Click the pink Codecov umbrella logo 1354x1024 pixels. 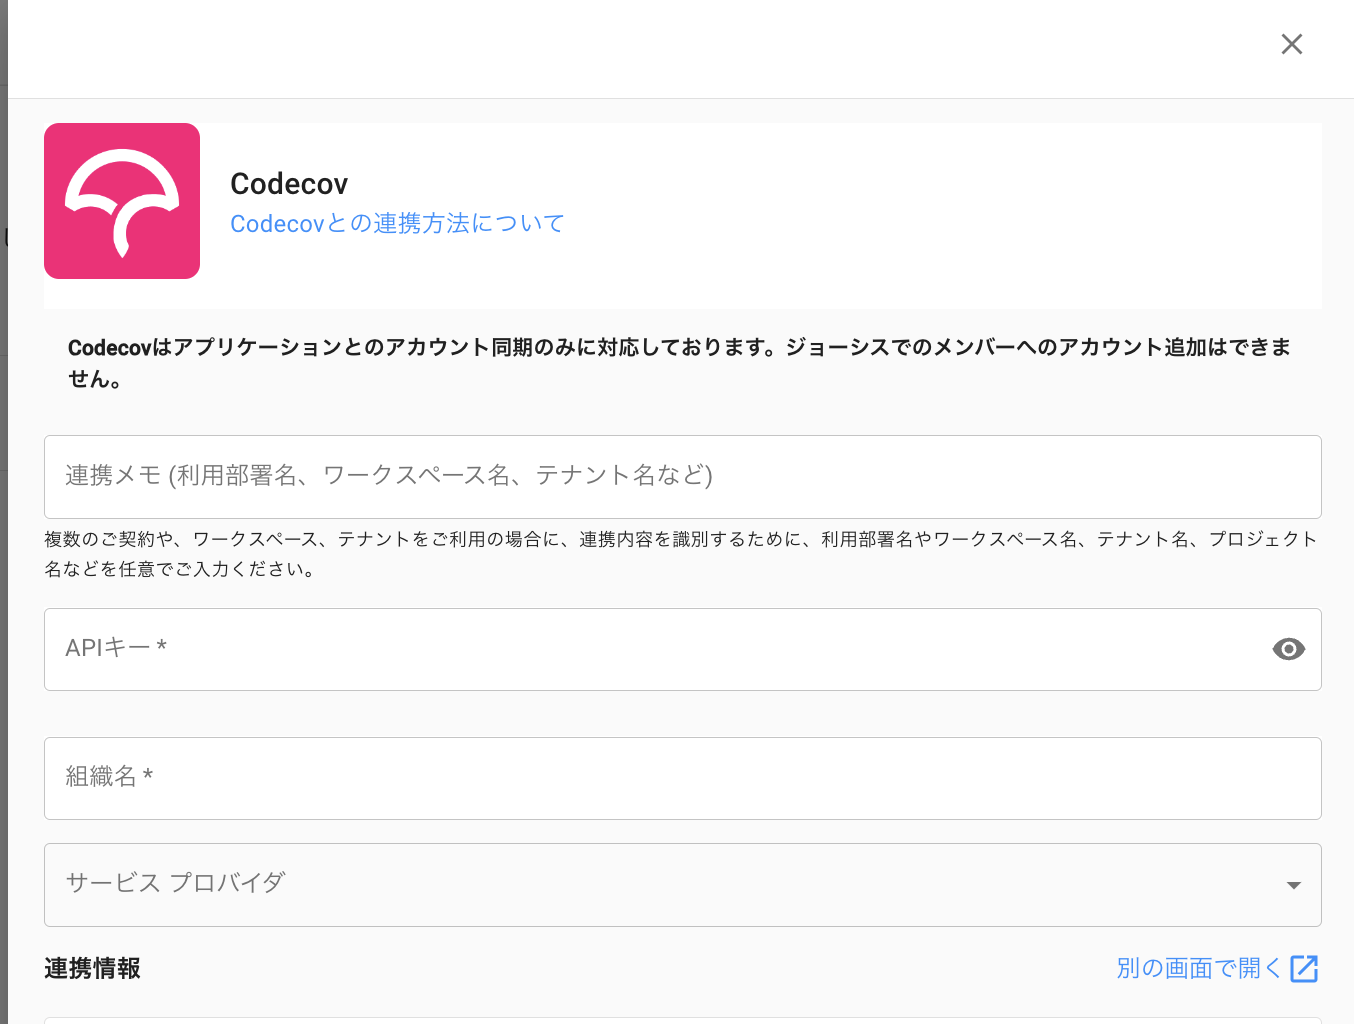coord(122,201)
